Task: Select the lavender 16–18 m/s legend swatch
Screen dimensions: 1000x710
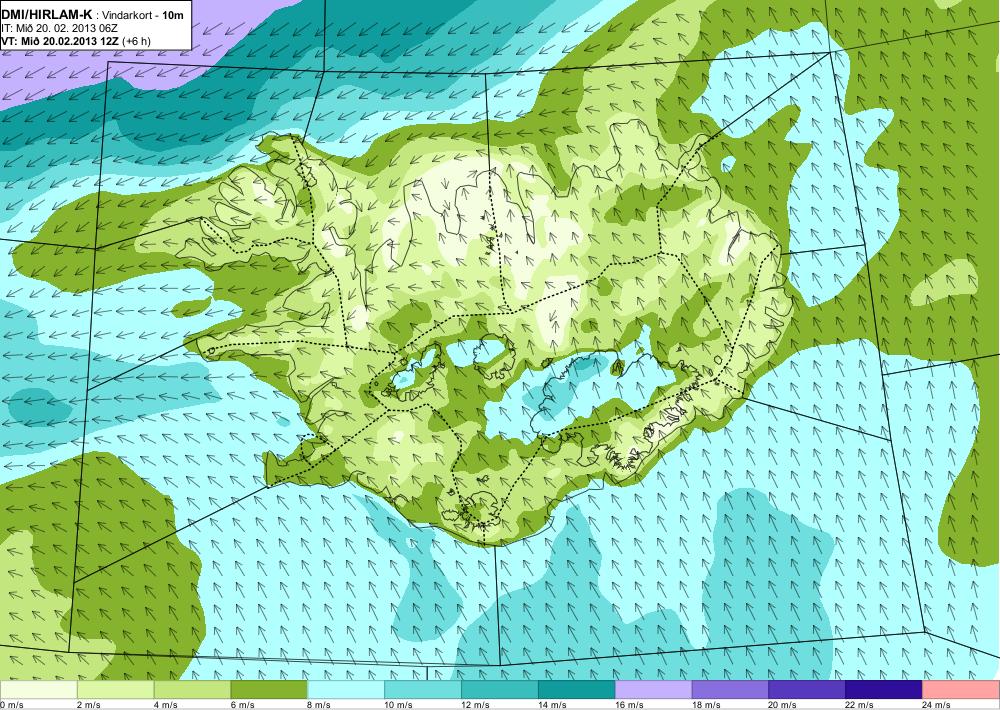Action: pyautogui.click(x=653, y=690)
